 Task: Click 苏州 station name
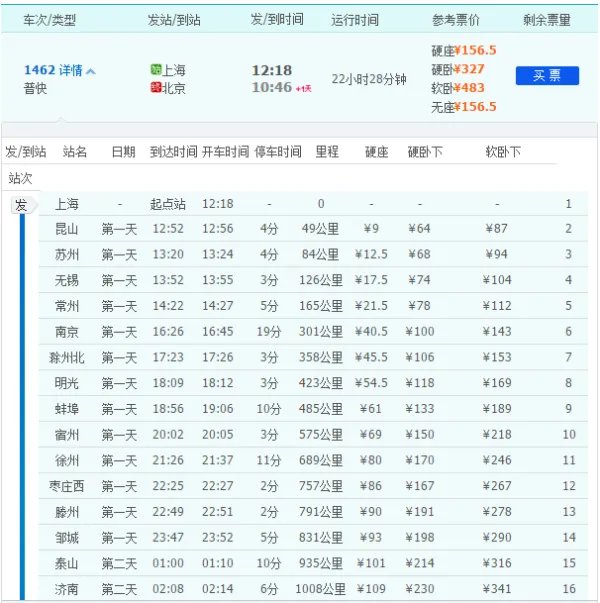point(67,255)
